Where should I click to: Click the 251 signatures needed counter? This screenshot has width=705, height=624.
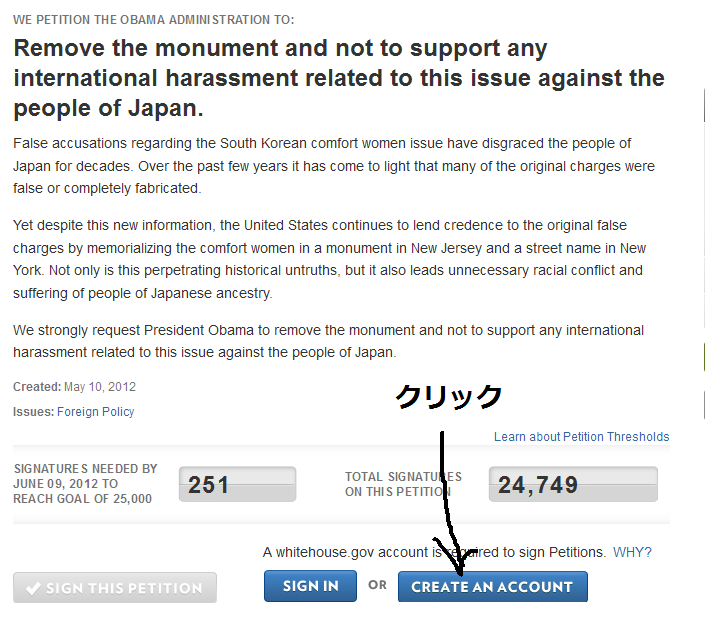tap(237, 485)
